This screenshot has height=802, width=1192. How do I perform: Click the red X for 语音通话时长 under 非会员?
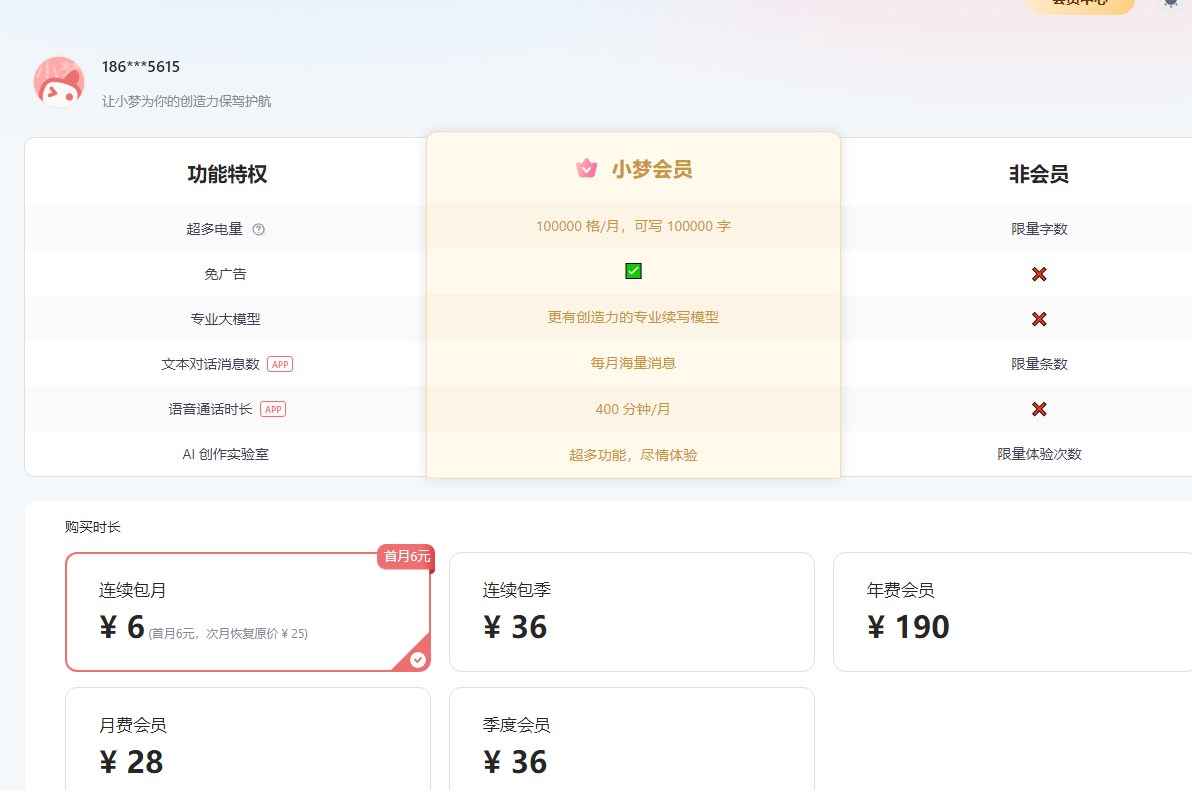[x=1038, y=409]
